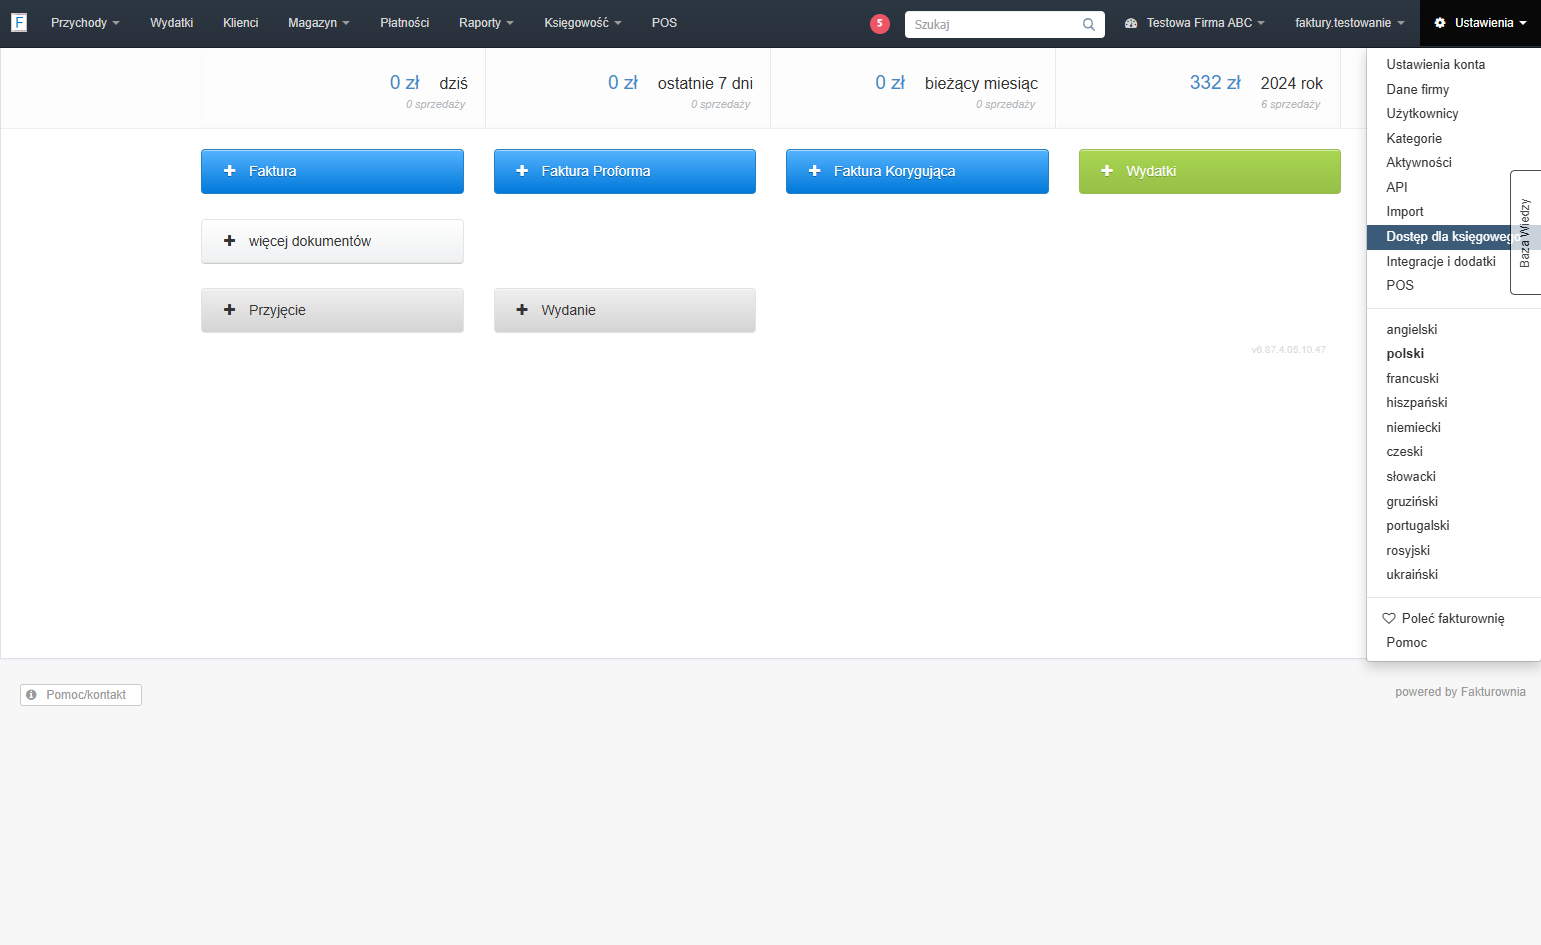Open POS in the top navigation bar
Viewport: 1541px width, 945px height.
[x=664, y=23]
